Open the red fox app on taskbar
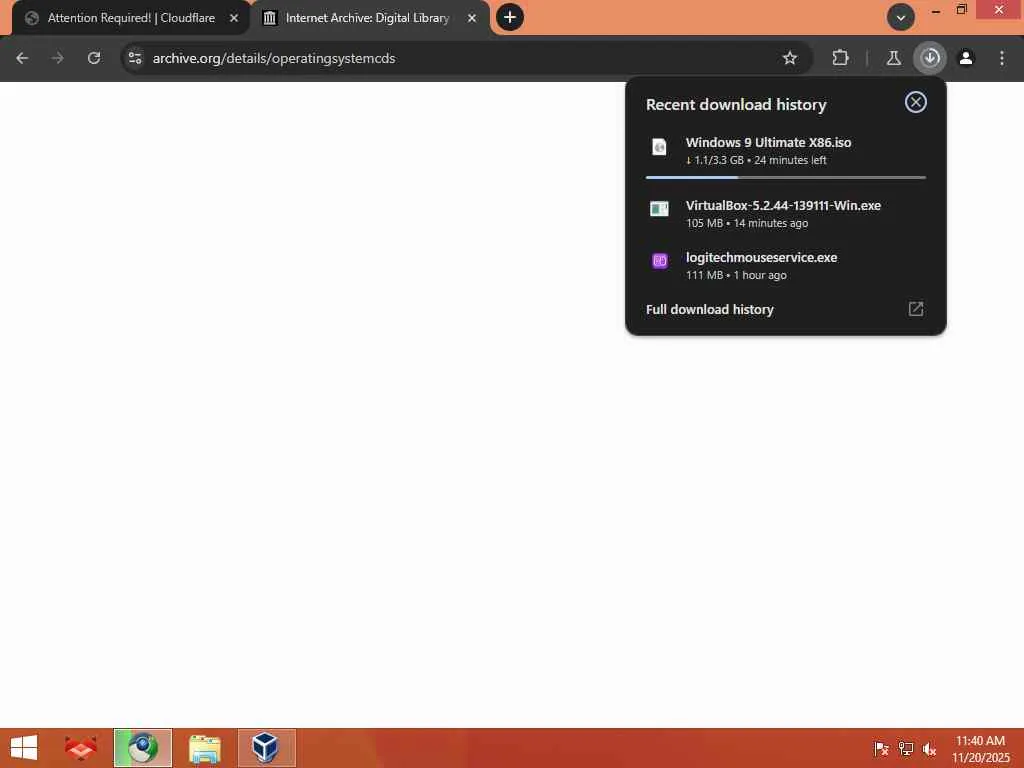 pyautogui.click(x=81, y=748)
